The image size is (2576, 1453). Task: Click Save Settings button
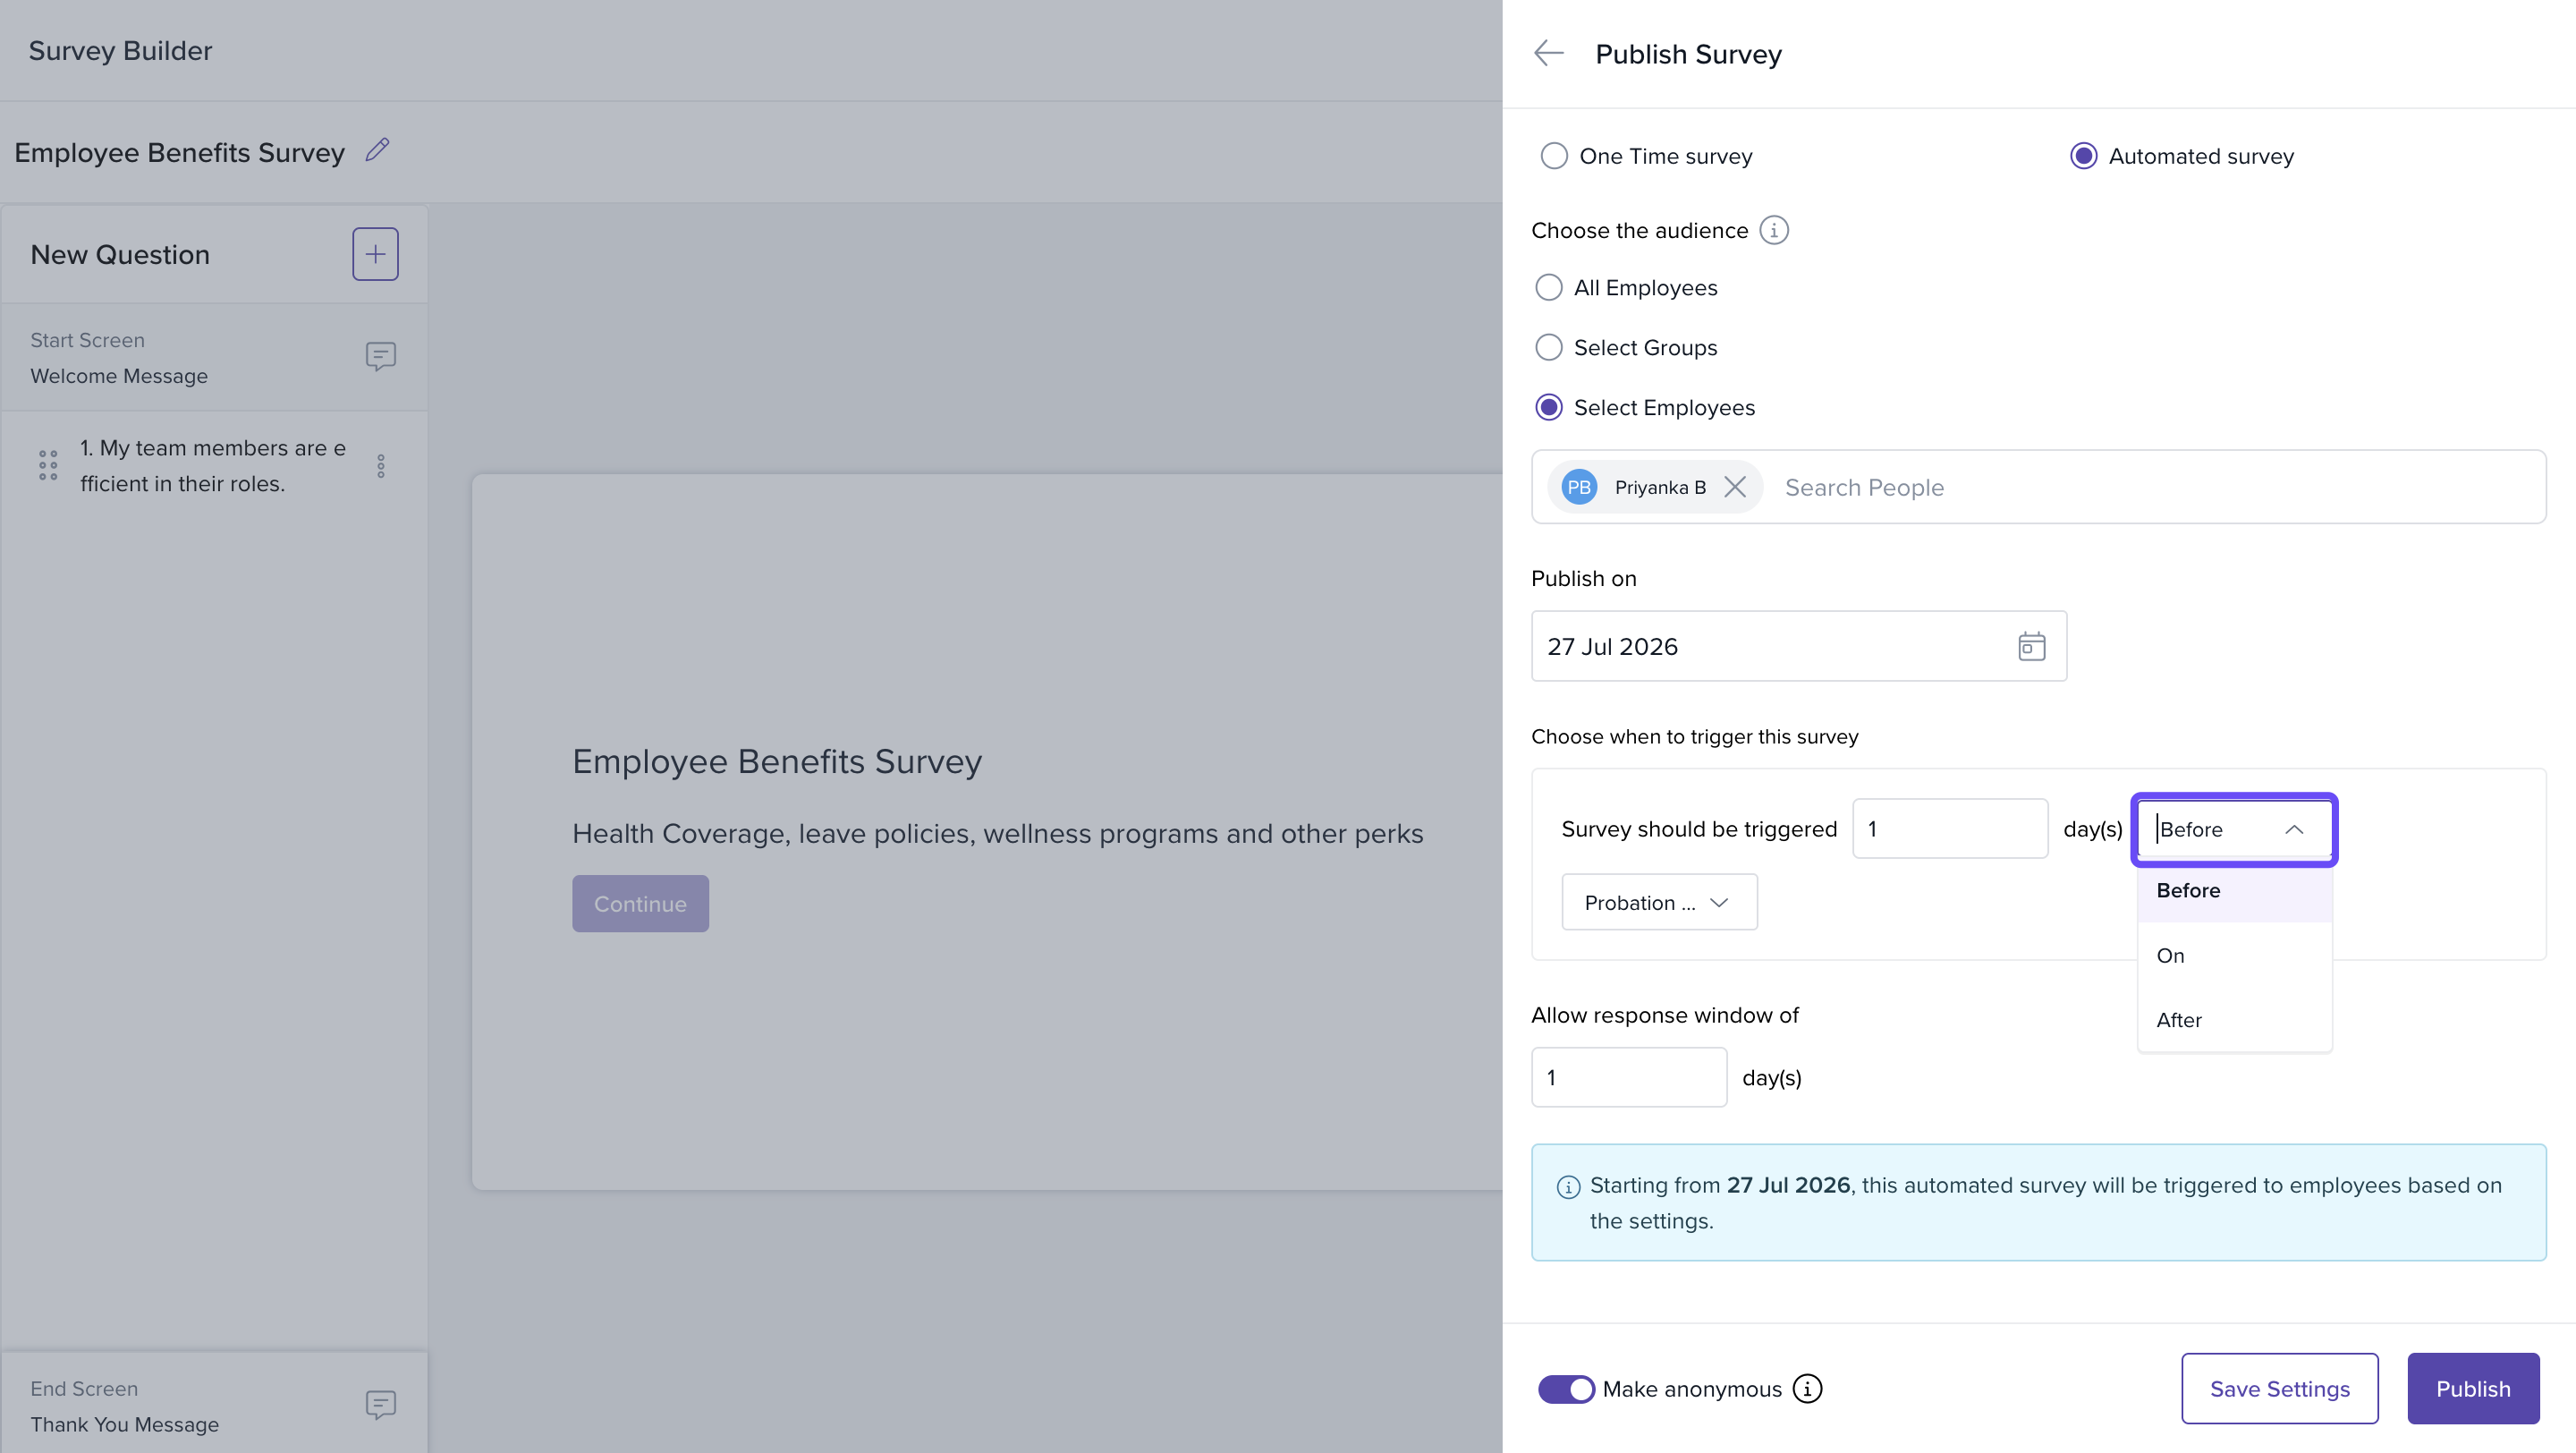tap(2279, 1389)
